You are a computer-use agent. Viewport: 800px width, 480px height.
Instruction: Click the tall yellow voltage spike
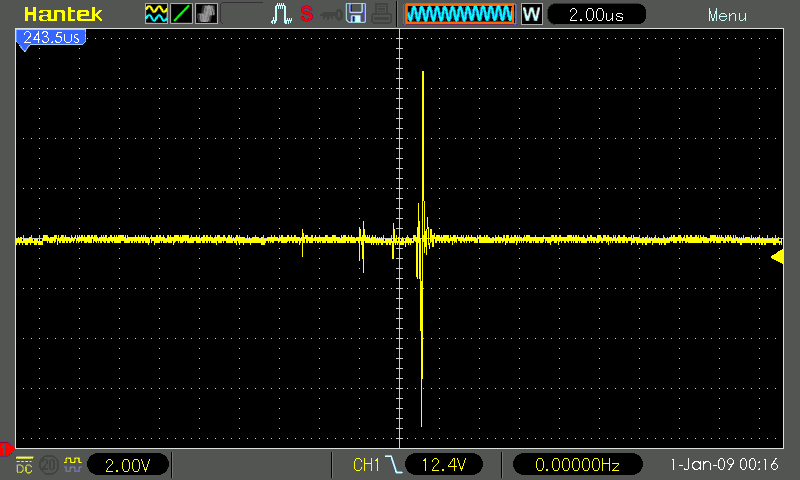pyautogui.click(x=422, y=249)
